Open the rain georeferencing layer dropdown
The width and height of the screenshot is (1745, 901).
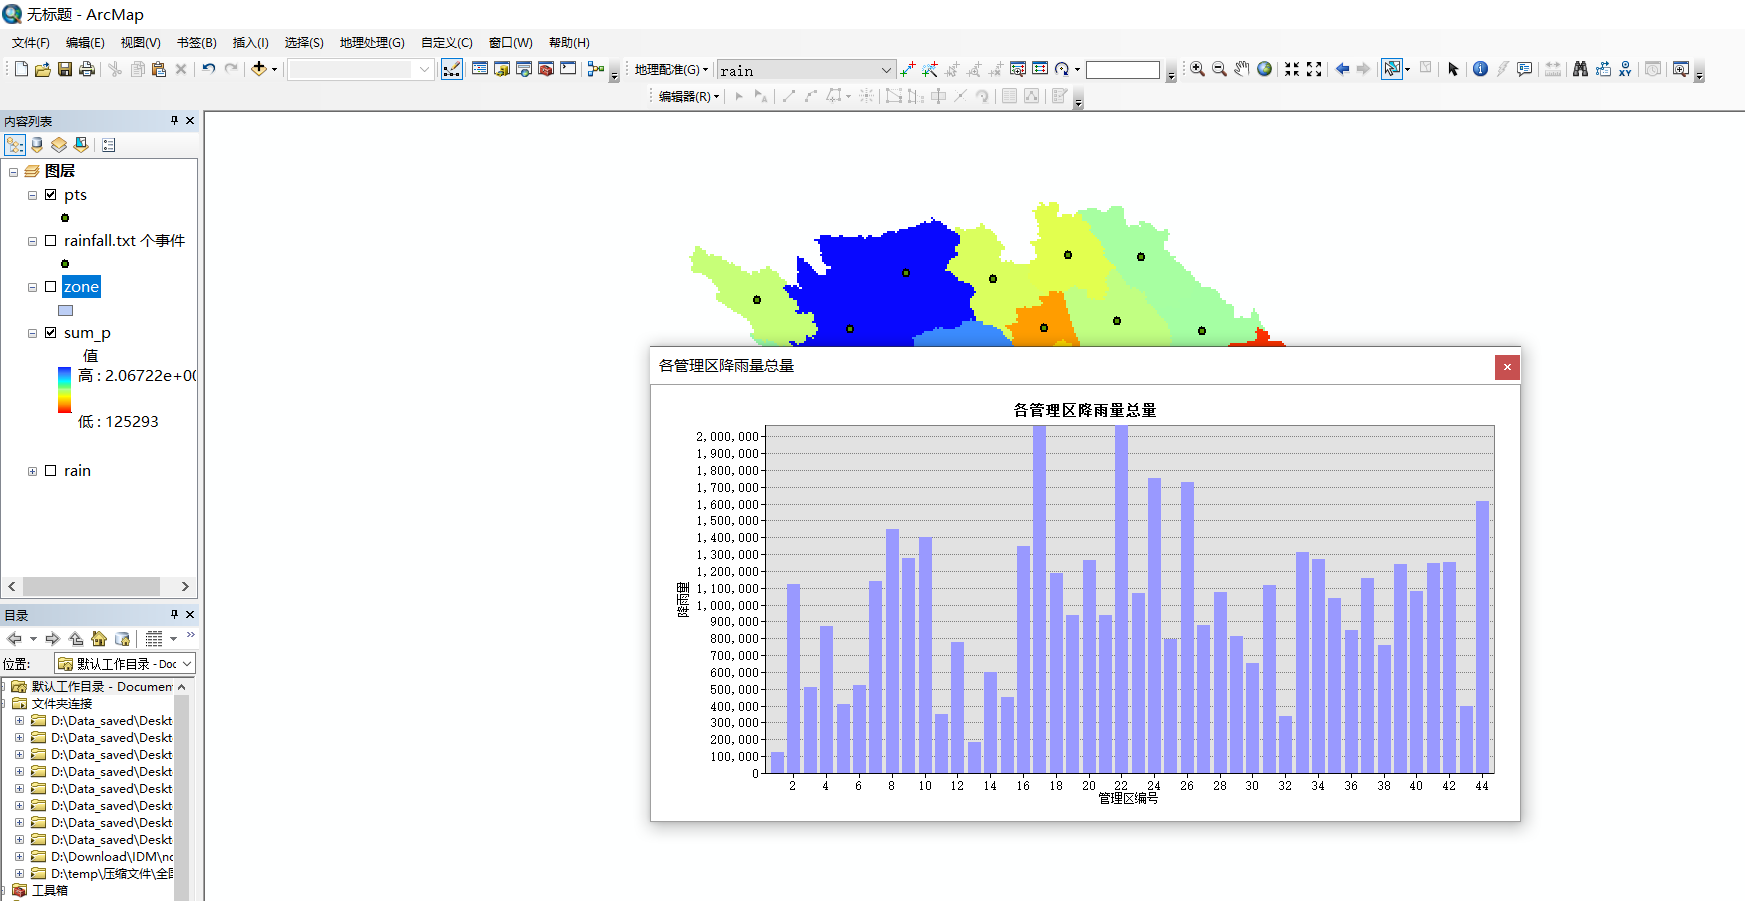[886, 70]
